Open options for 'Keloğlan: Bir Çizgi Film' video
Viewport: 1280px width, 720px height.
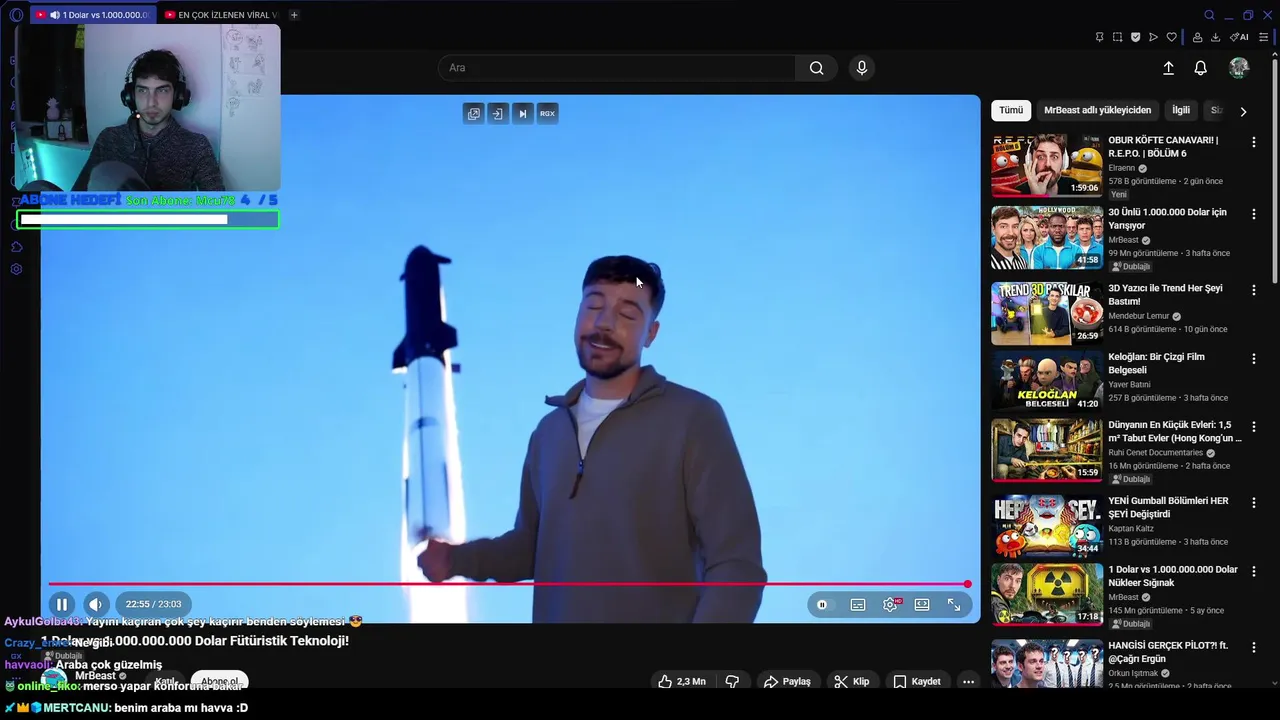pyautogui.click(x=1254, y=358)
